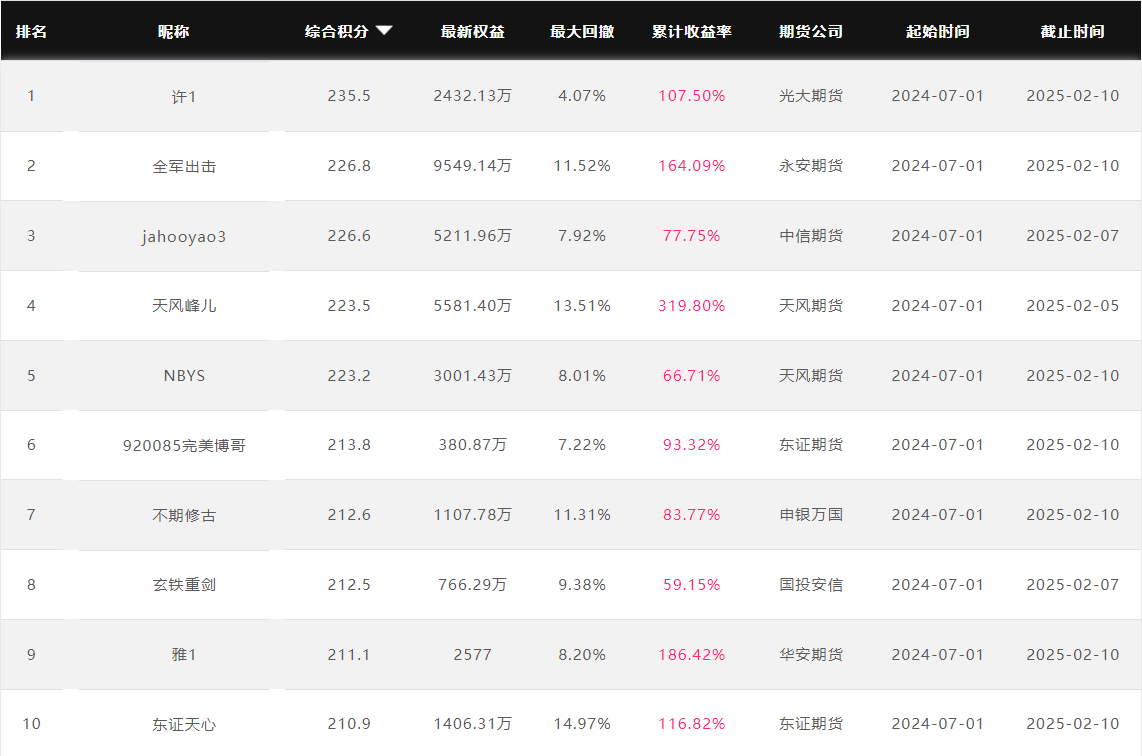Select the nickname NBYS
Viewport: 1142px width, 756px height.
[x=184, y=376]
